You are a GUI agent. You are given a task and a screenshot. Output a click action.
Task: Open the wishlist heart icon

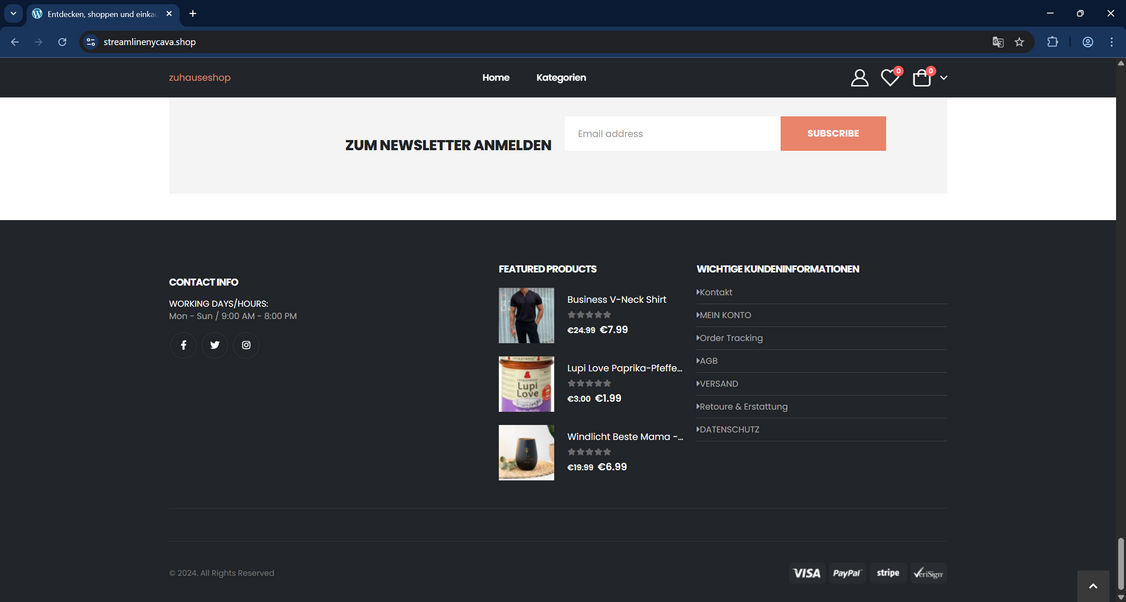click(x=889, y=77)
